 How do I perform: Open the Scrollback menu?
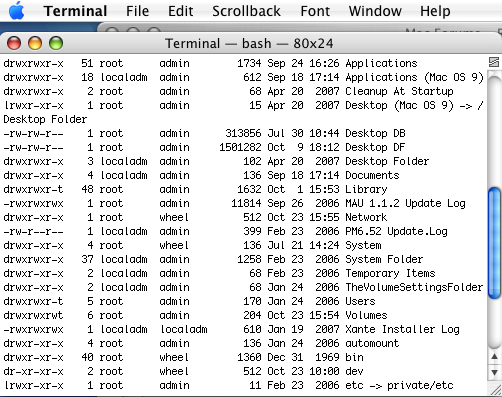coord(246,11)
